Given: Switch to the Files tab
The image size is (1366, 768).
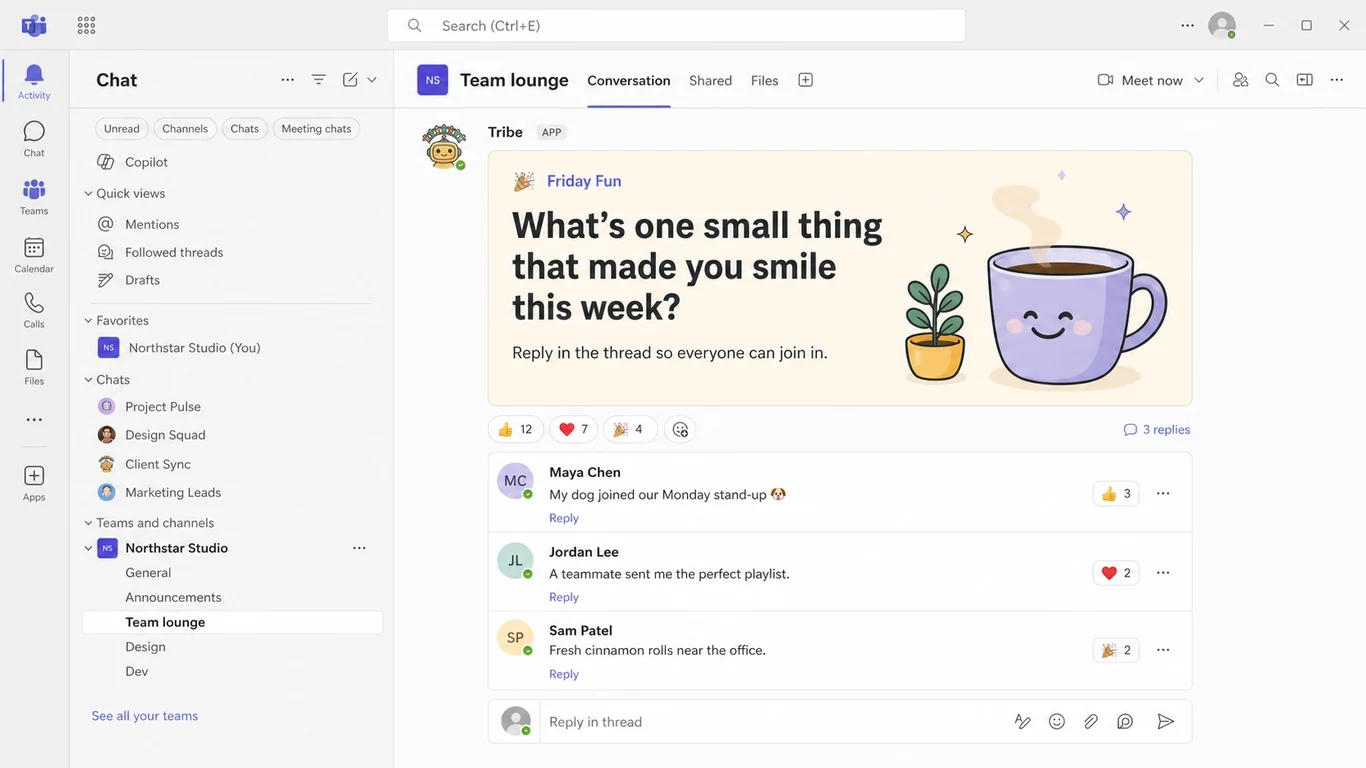Looking at the screenshot, I should [765, 81].
